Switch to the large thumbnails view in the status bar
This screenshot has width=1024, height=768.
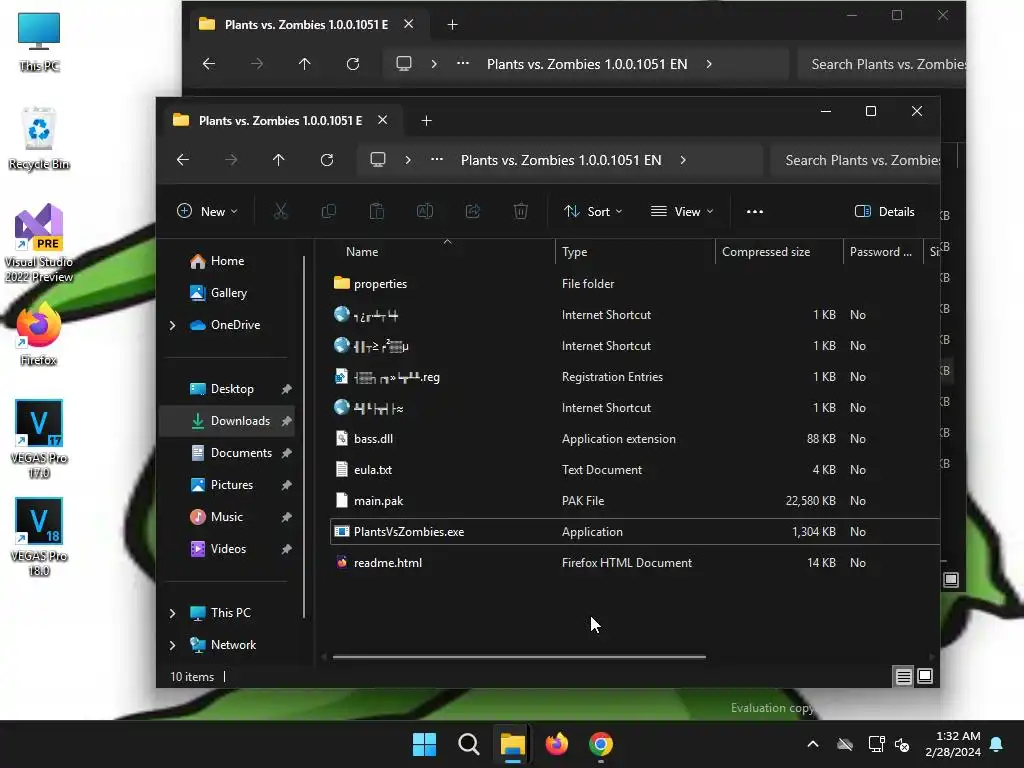point(925,677)
